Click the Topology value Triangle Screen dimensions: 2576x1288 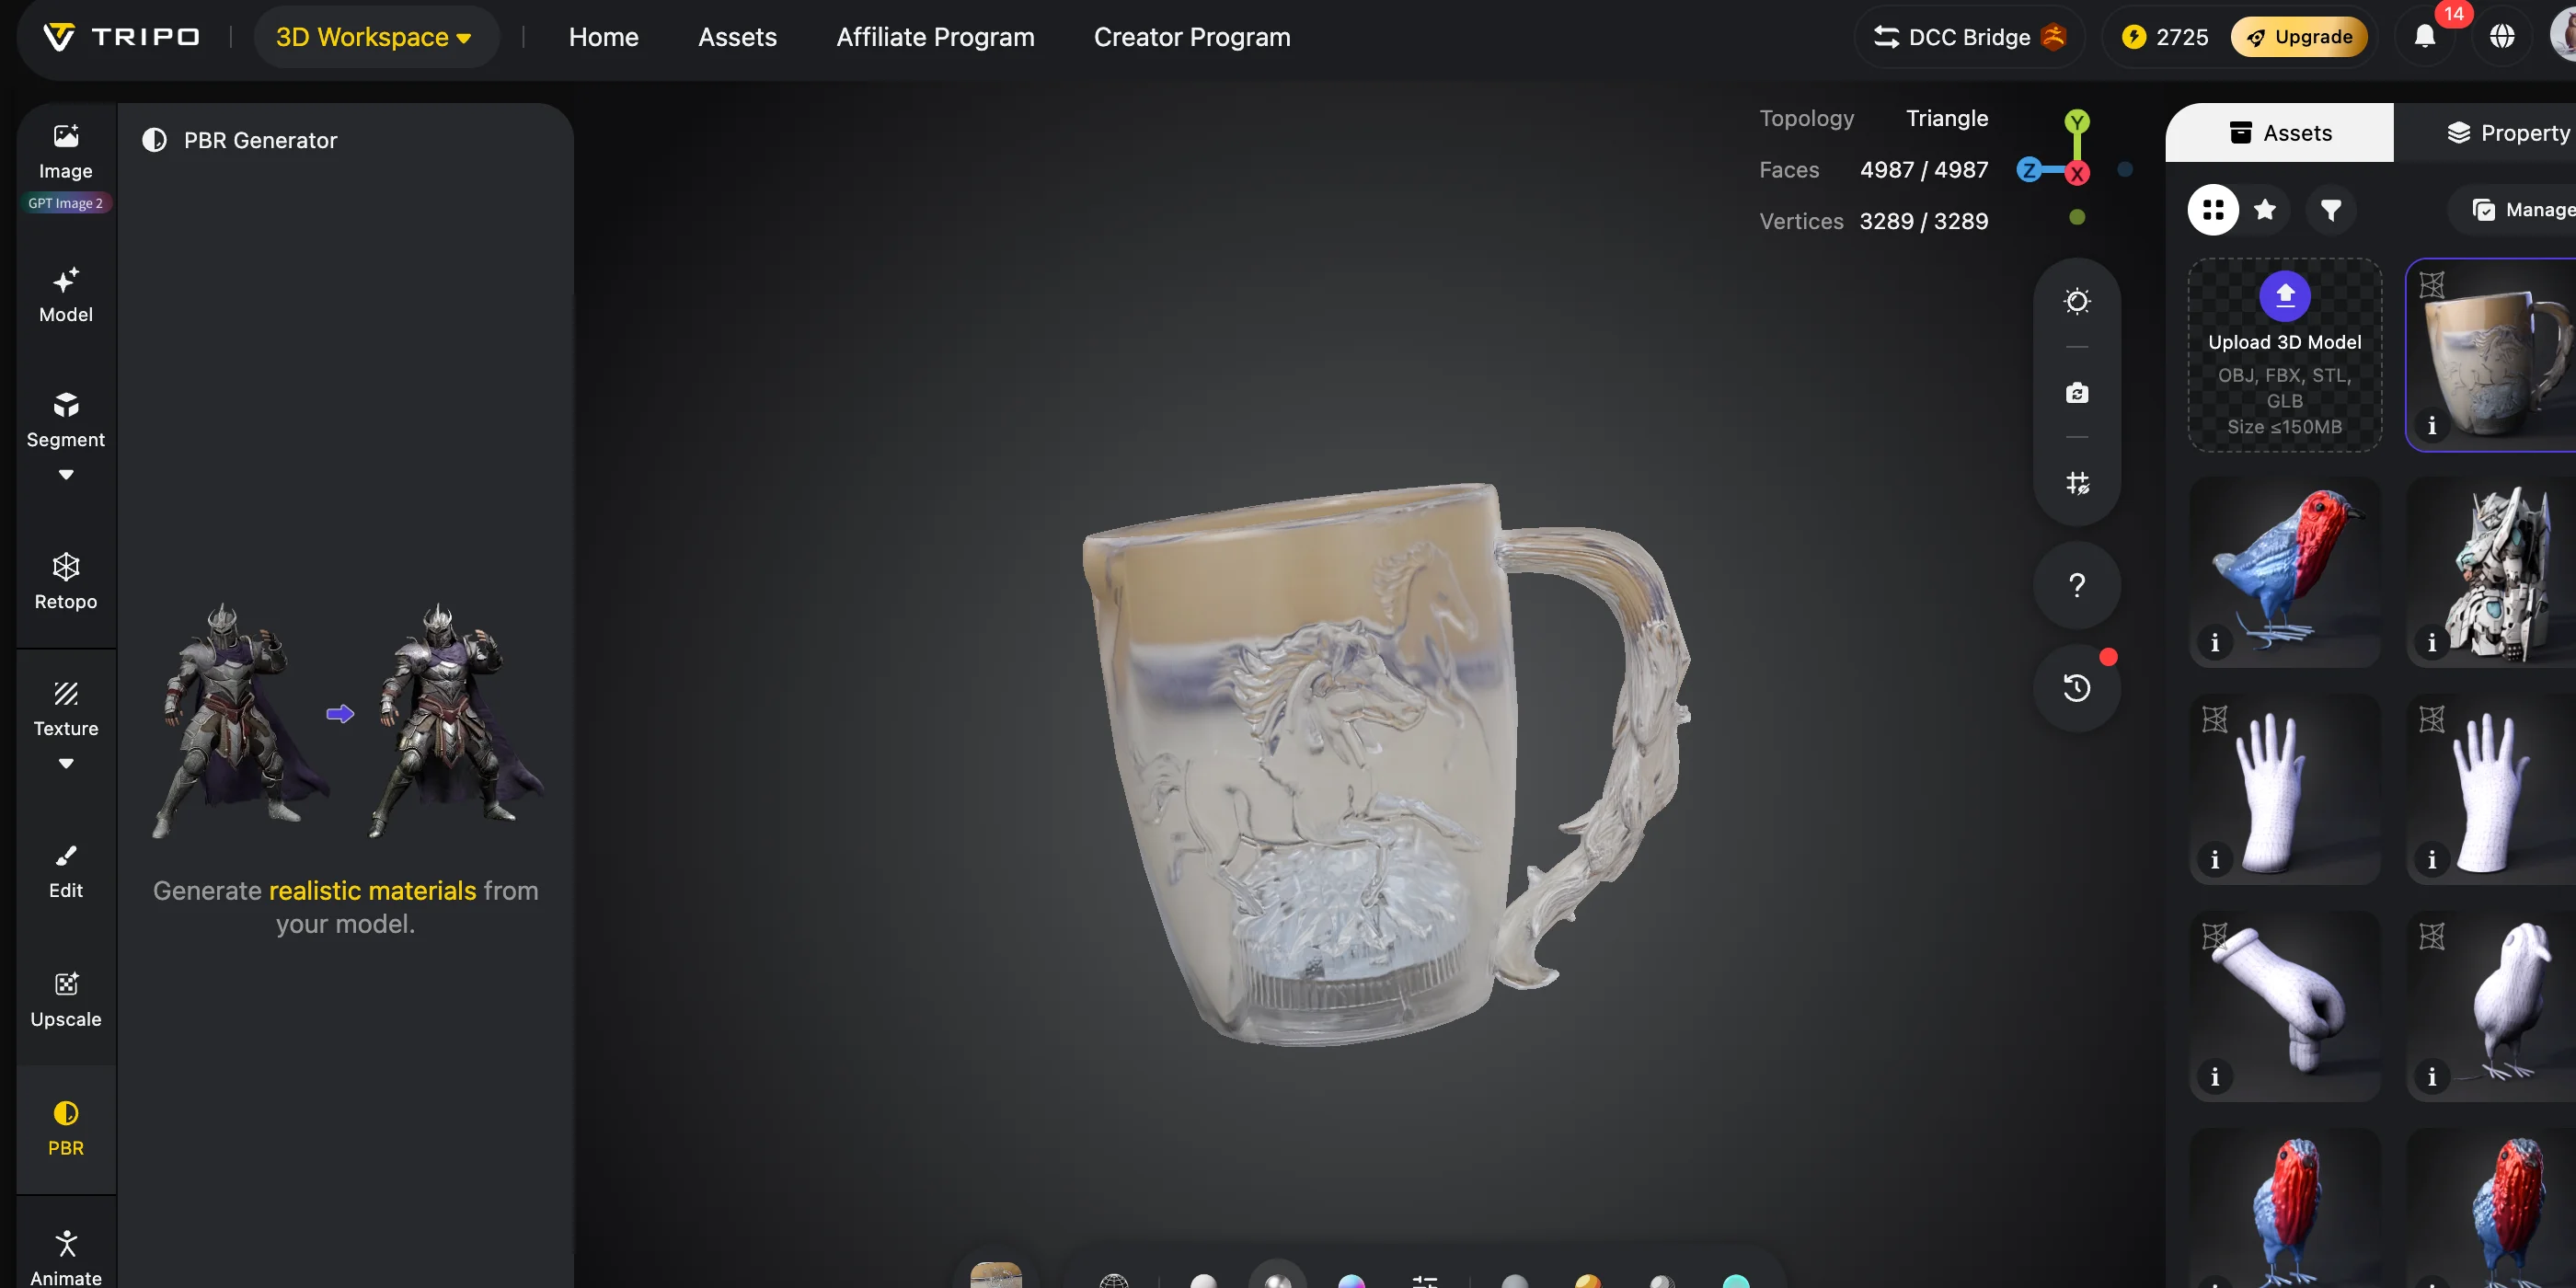(x=1946, y=118)
